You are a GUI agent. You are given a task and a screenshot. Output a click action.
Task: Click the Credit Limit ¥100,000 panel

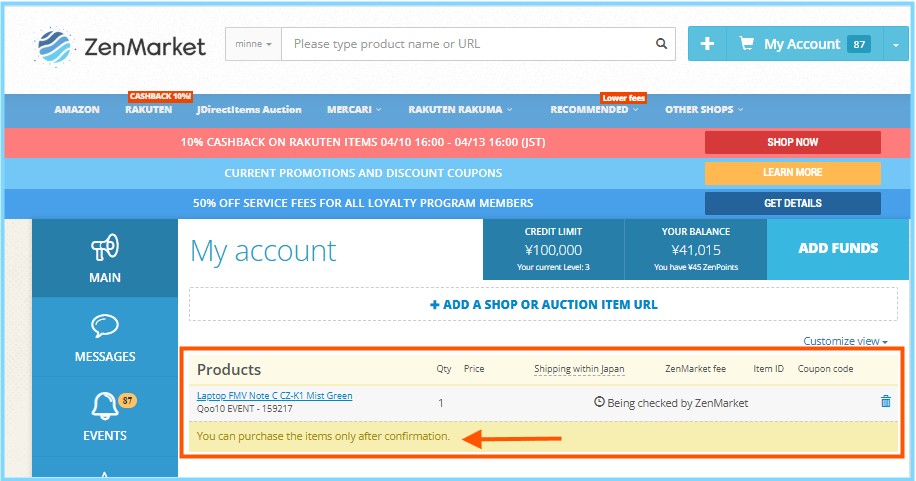point(553,250)
